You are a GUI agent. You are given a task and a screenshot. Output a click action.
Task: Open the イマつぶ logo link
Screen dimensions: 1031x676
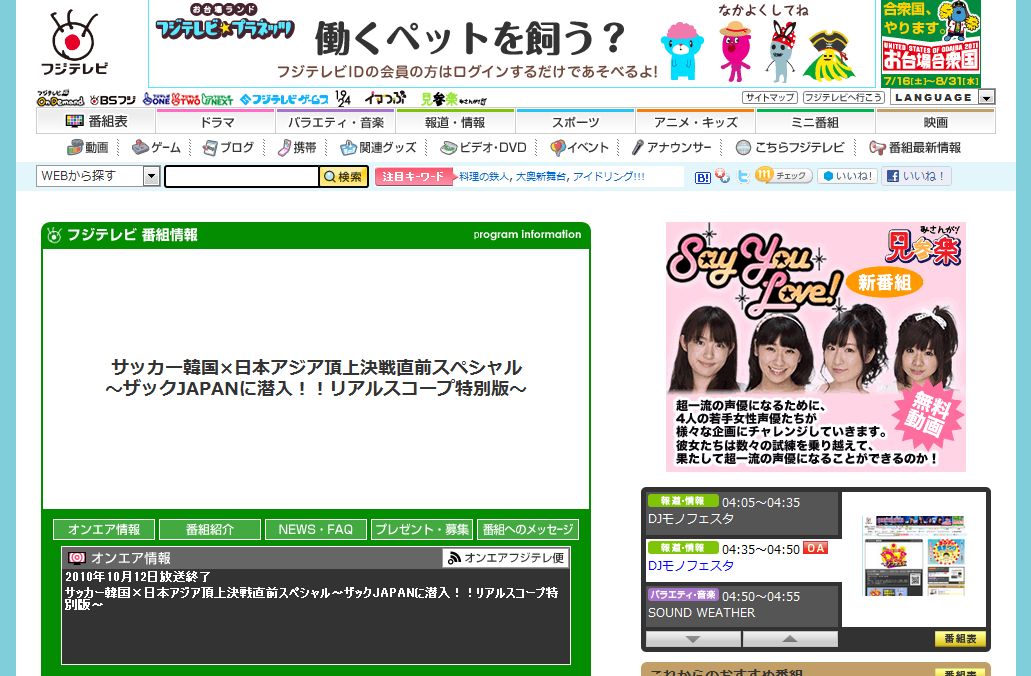[385, 99]
